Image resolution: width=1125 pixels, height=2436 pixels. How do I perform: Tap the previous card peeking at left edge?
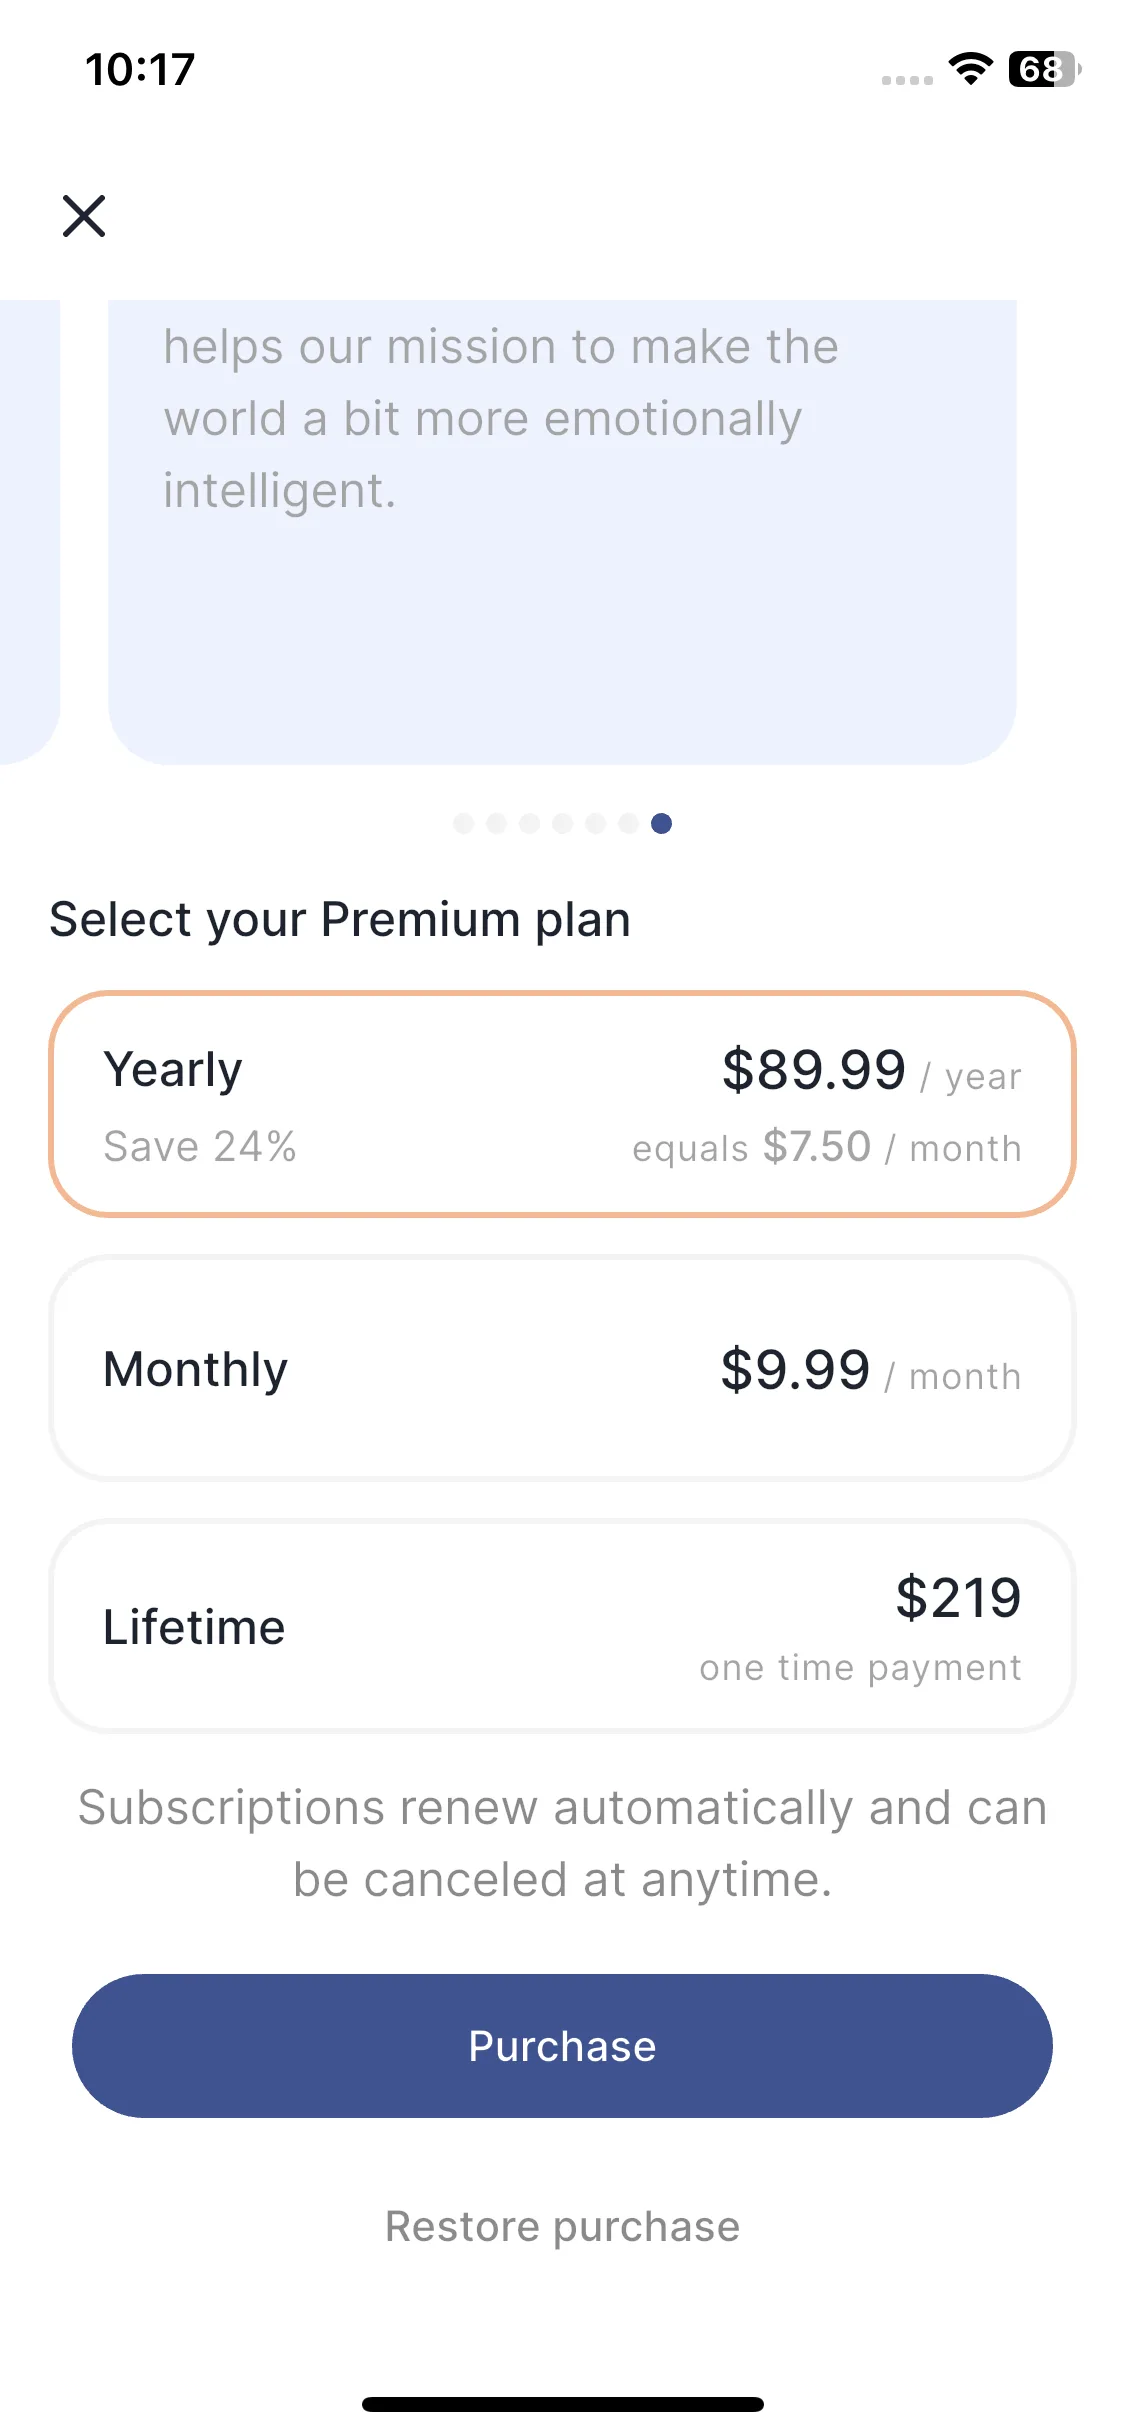pyautogui.click(x=30, y=532)
